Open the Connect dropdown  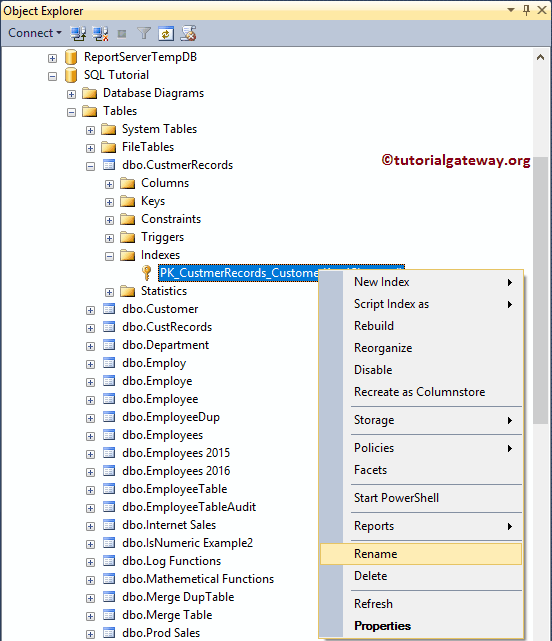click(x=35, y=33)
